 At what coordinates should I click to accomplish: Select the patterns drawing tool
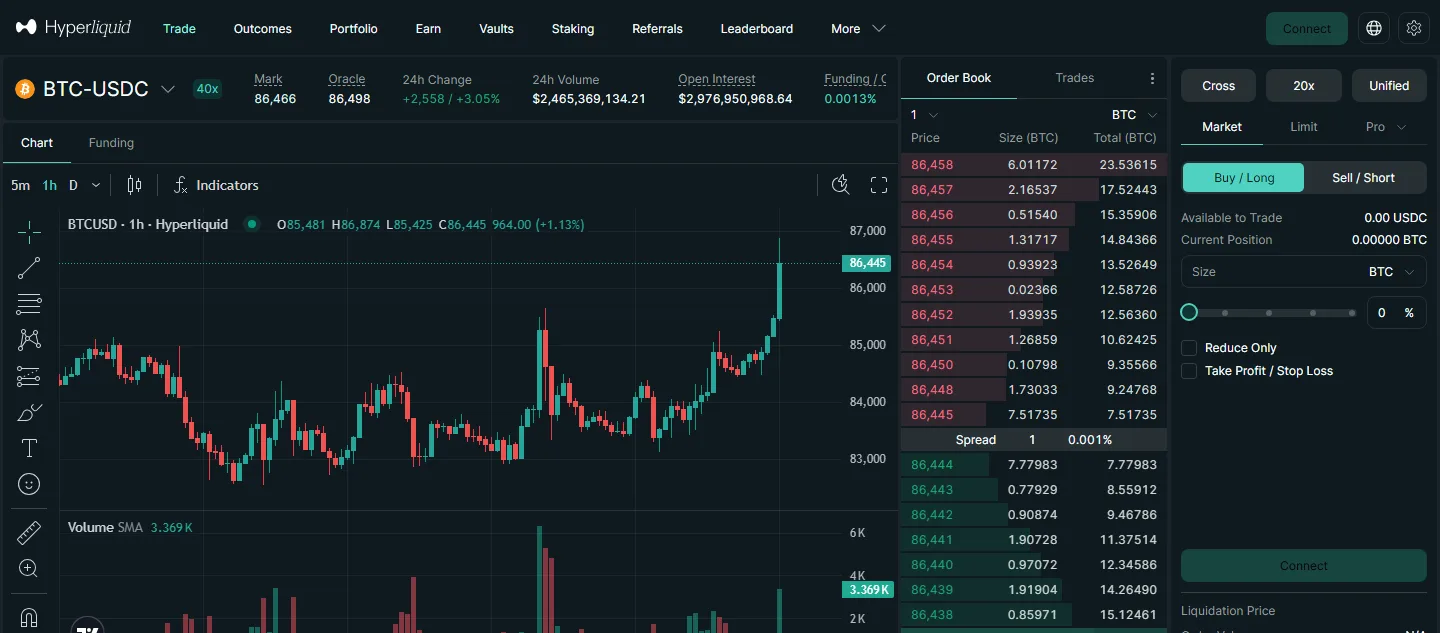(x=29, y=340)
